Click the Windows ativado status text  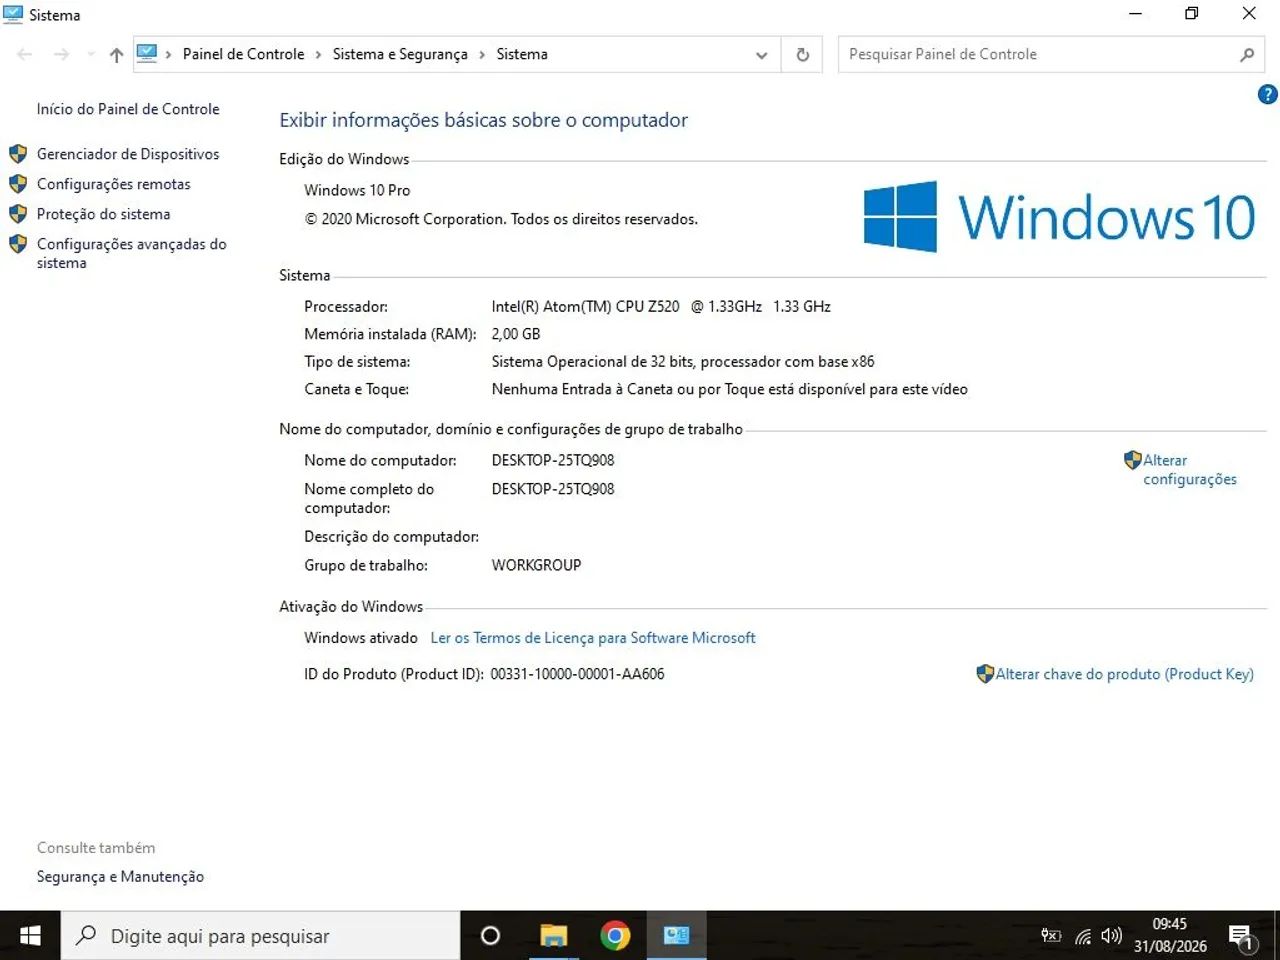pos(361,638)
